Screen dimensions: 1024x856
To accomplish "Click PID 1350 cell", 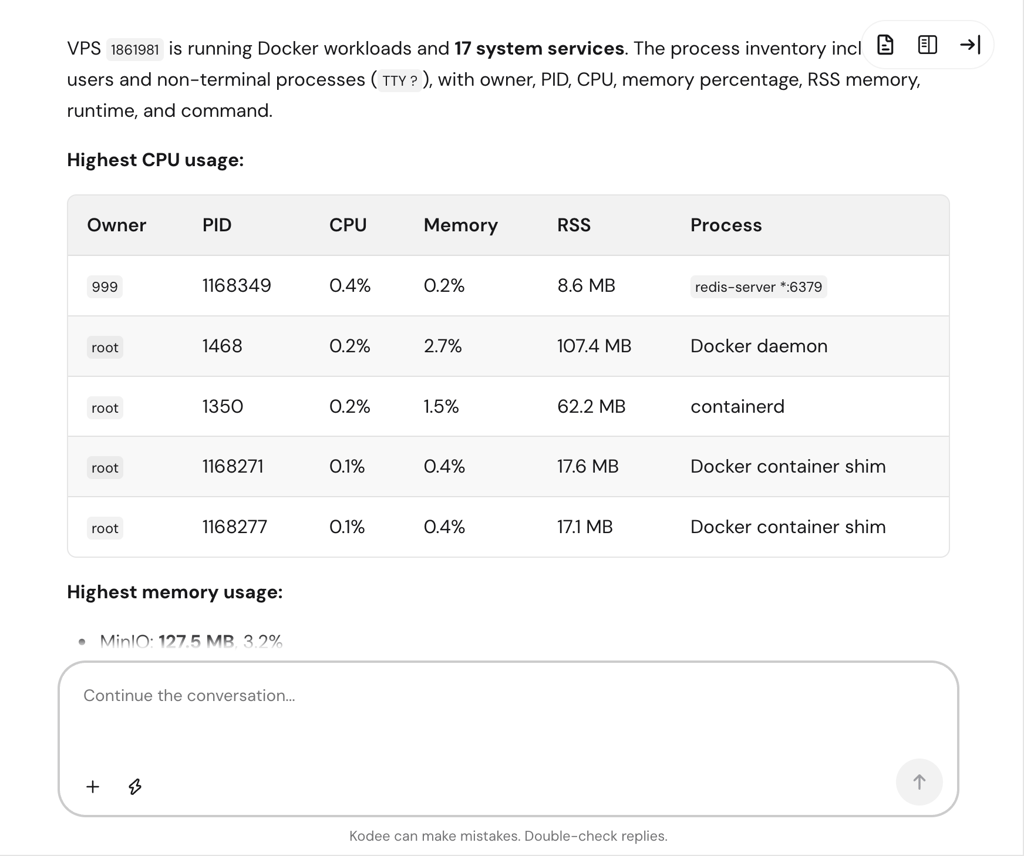I will pyautogui.click(x=222, y=406).
